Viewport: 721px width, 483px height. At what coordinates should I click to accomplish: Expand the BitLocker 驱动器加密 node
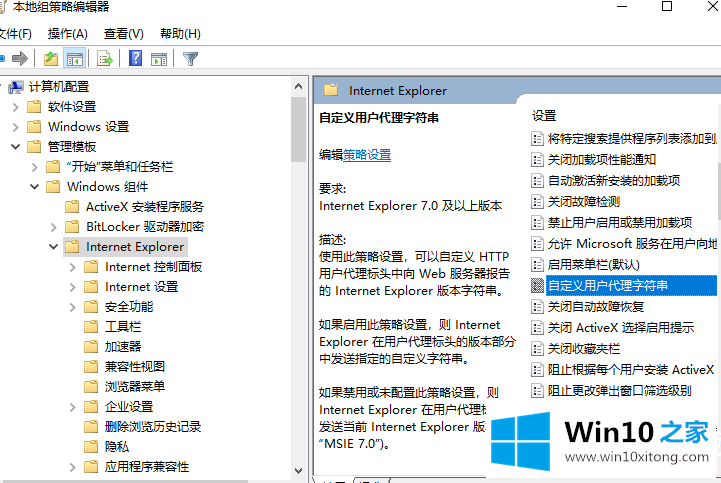click(53, 227)
